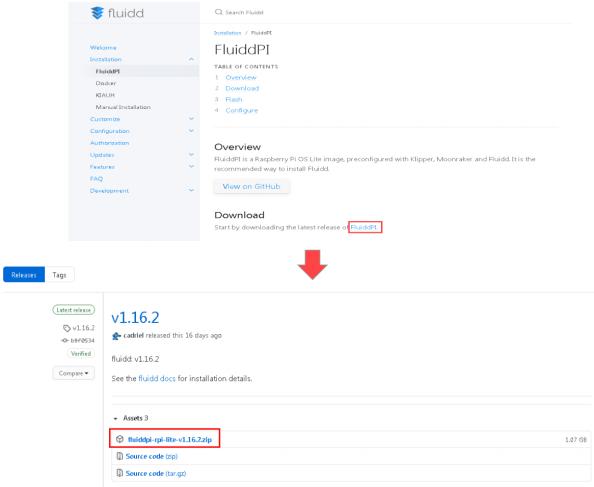The width and height of the screenshot is (594, 487).
Task: Collapse the Installation sidebar section
Action: [191, 59]
